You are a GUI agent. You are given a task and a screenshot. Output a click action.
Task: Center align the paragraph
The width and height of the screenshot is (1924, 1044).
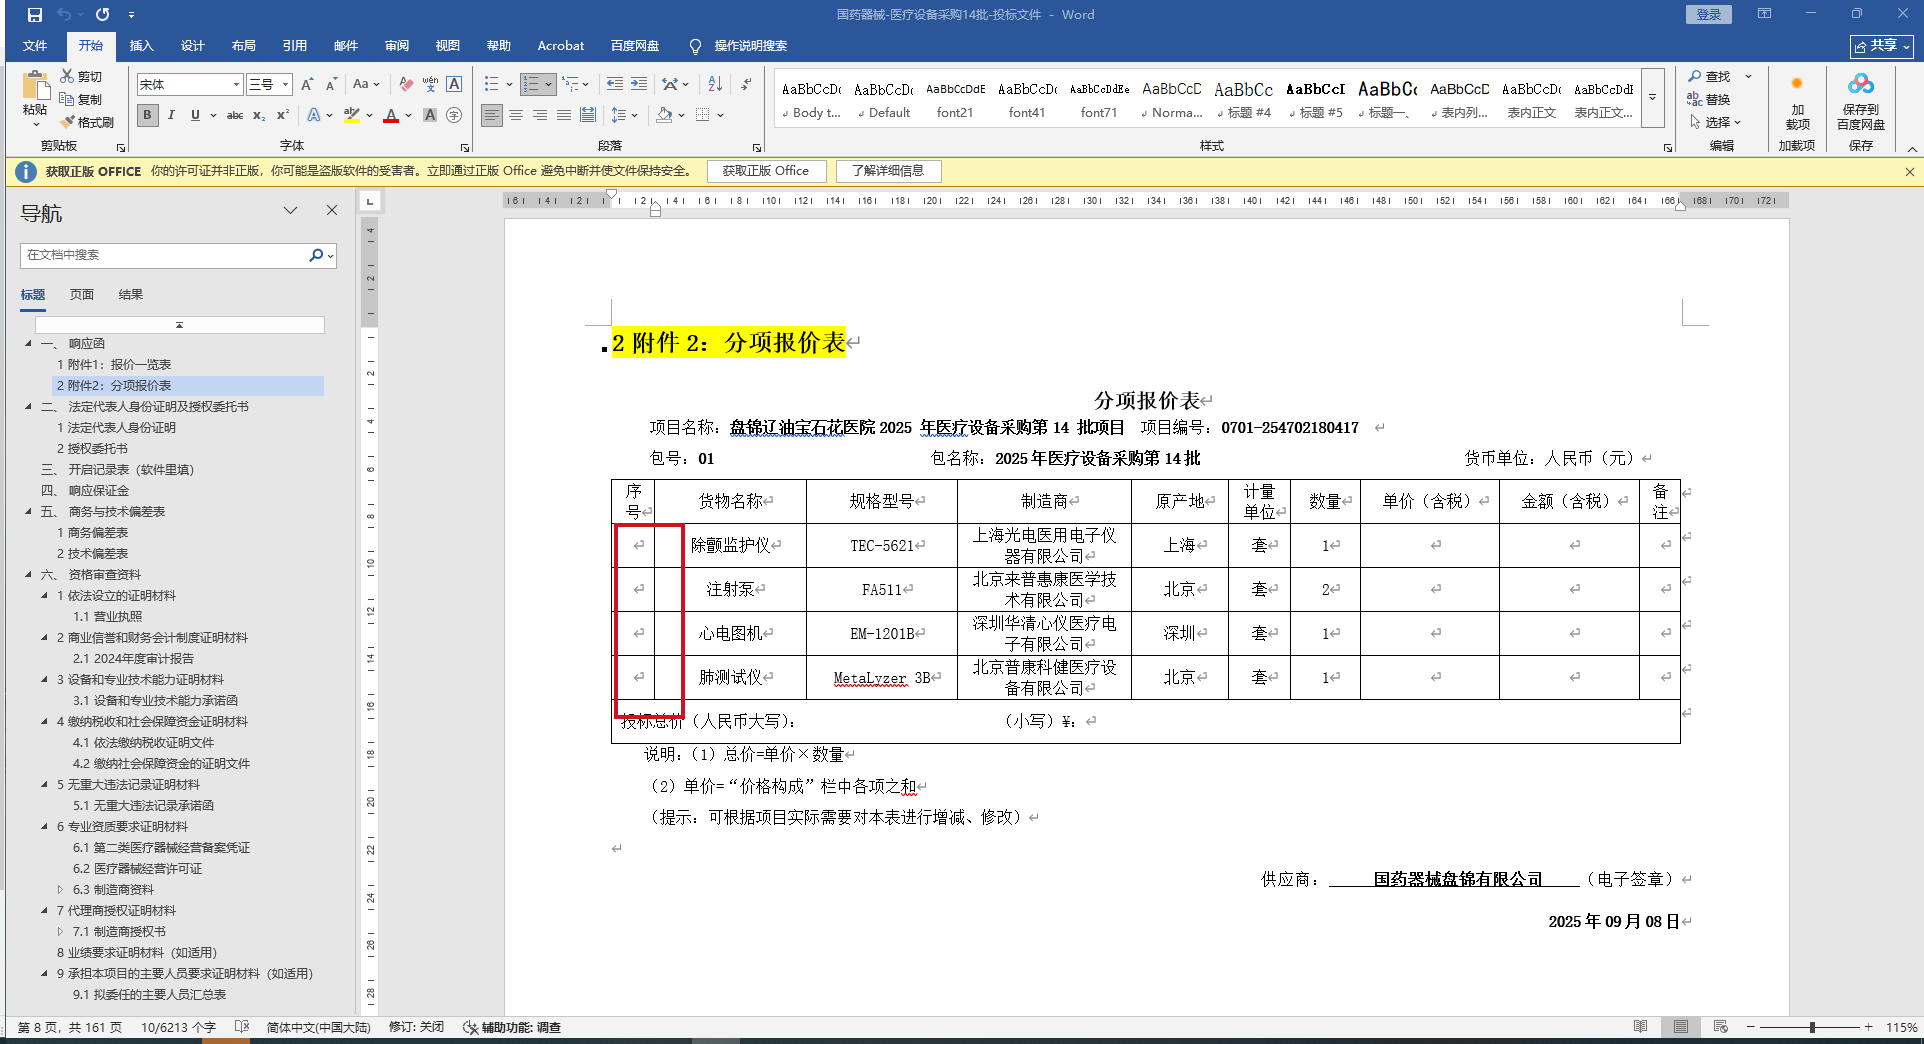[x=516, y=115]
